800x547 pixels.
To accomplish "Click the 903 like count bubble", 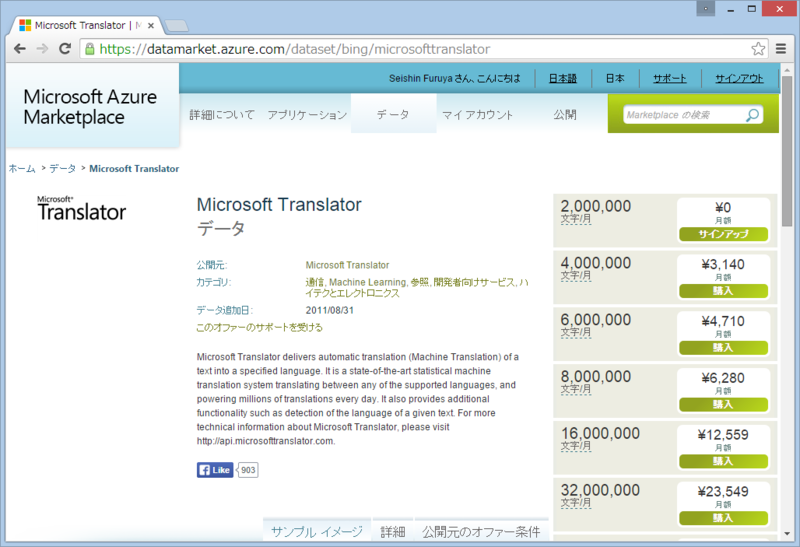I will point(248,470).
